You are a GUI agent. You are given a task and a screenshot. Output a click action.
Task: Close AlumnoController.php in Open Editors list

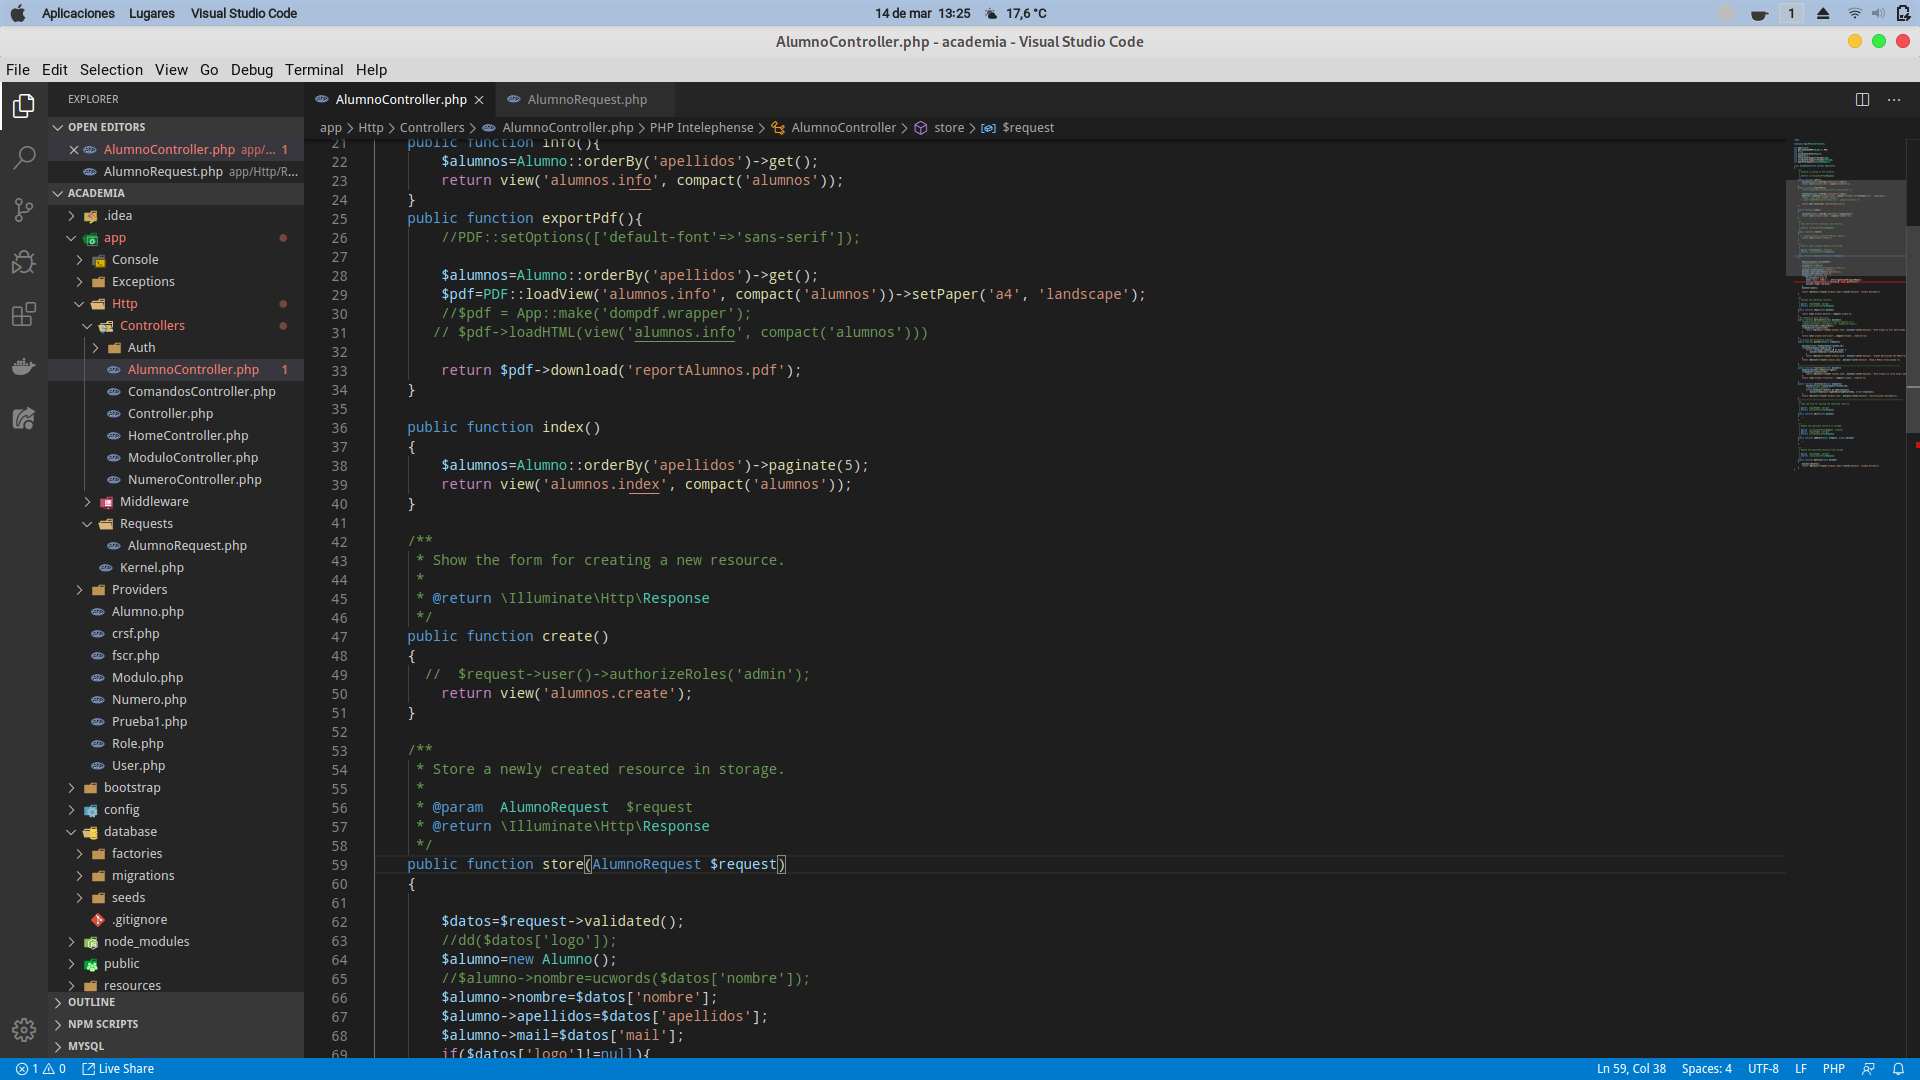74,150
